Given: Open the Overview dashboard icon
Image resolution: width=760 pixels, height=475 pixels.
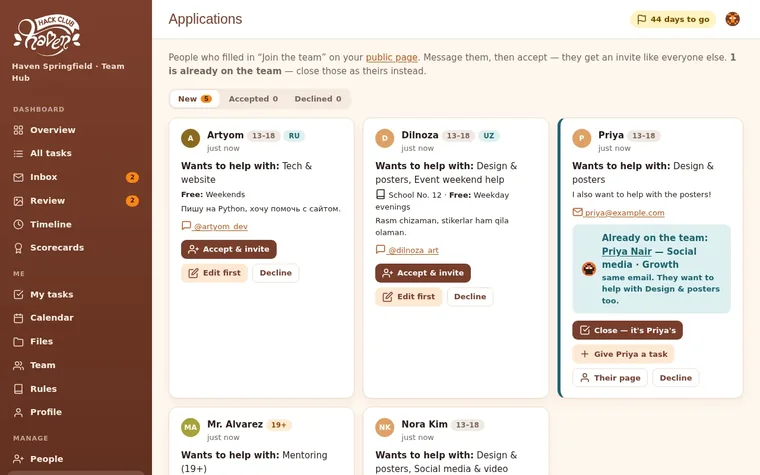Looking at the screenshot, I should pyautogui.click(x=18, y=130).
